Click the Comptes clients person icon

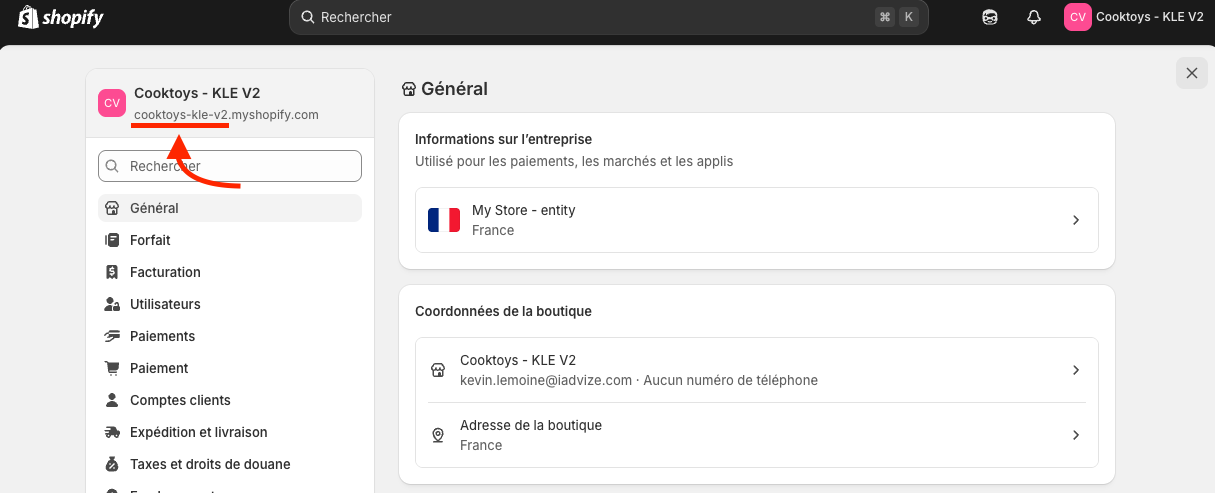(x=112, y=400)
